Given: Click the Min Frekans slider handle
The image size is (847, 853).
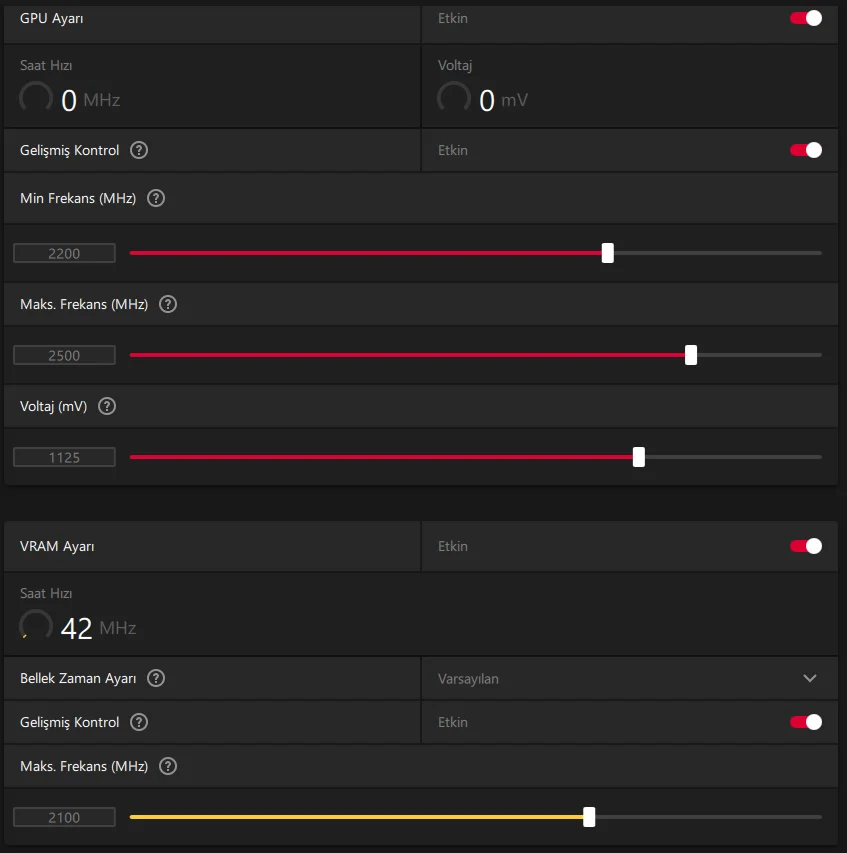Looking at the screenshot, I should [608, 253].
